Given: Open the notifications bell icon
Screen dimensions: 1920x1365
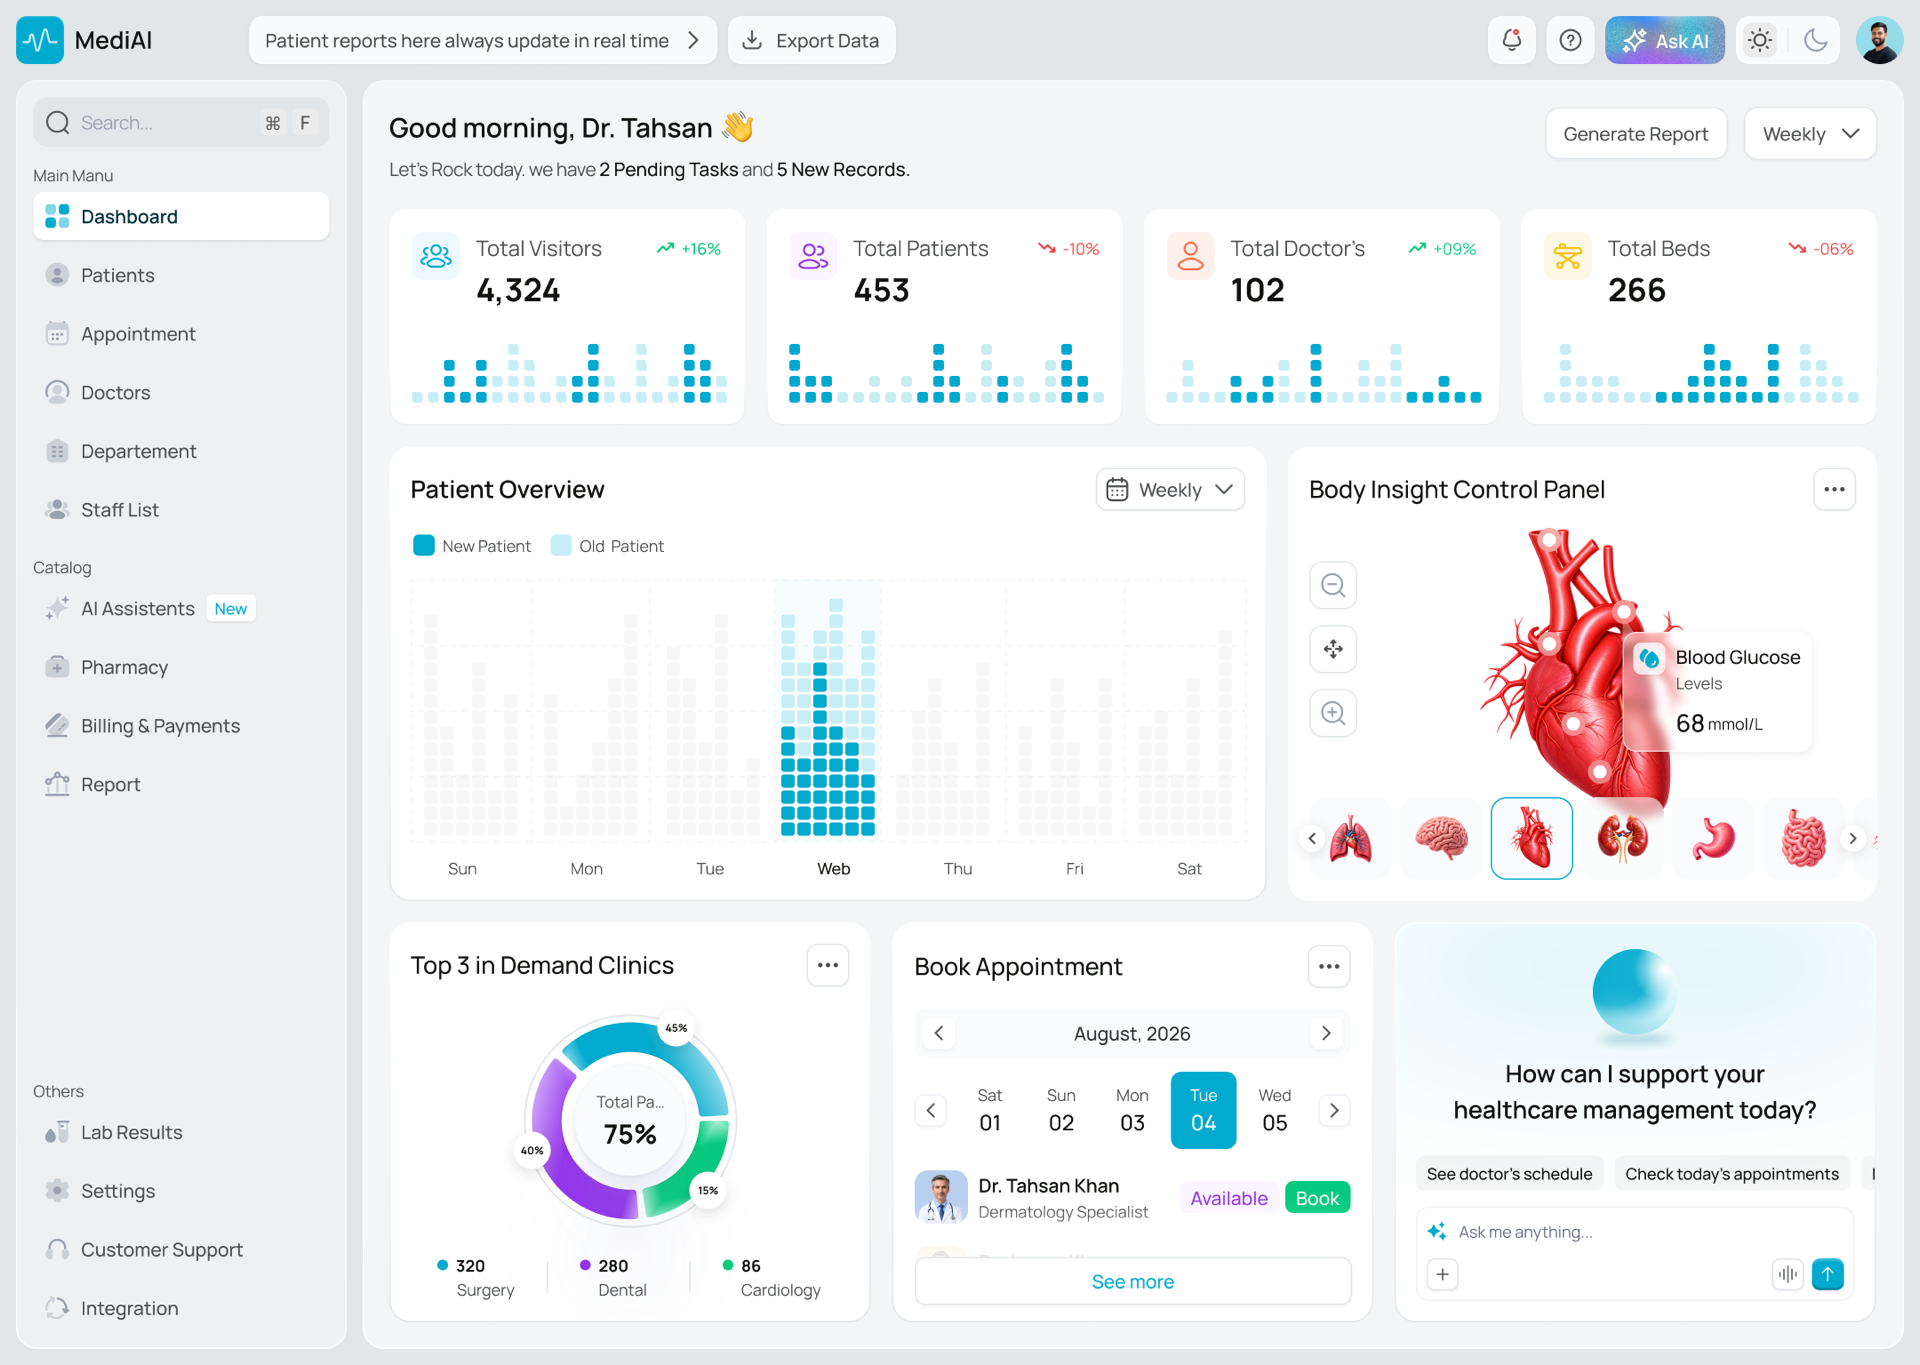Looking at the screenshot, I should pyautogui.click(x=1511, y=40).
